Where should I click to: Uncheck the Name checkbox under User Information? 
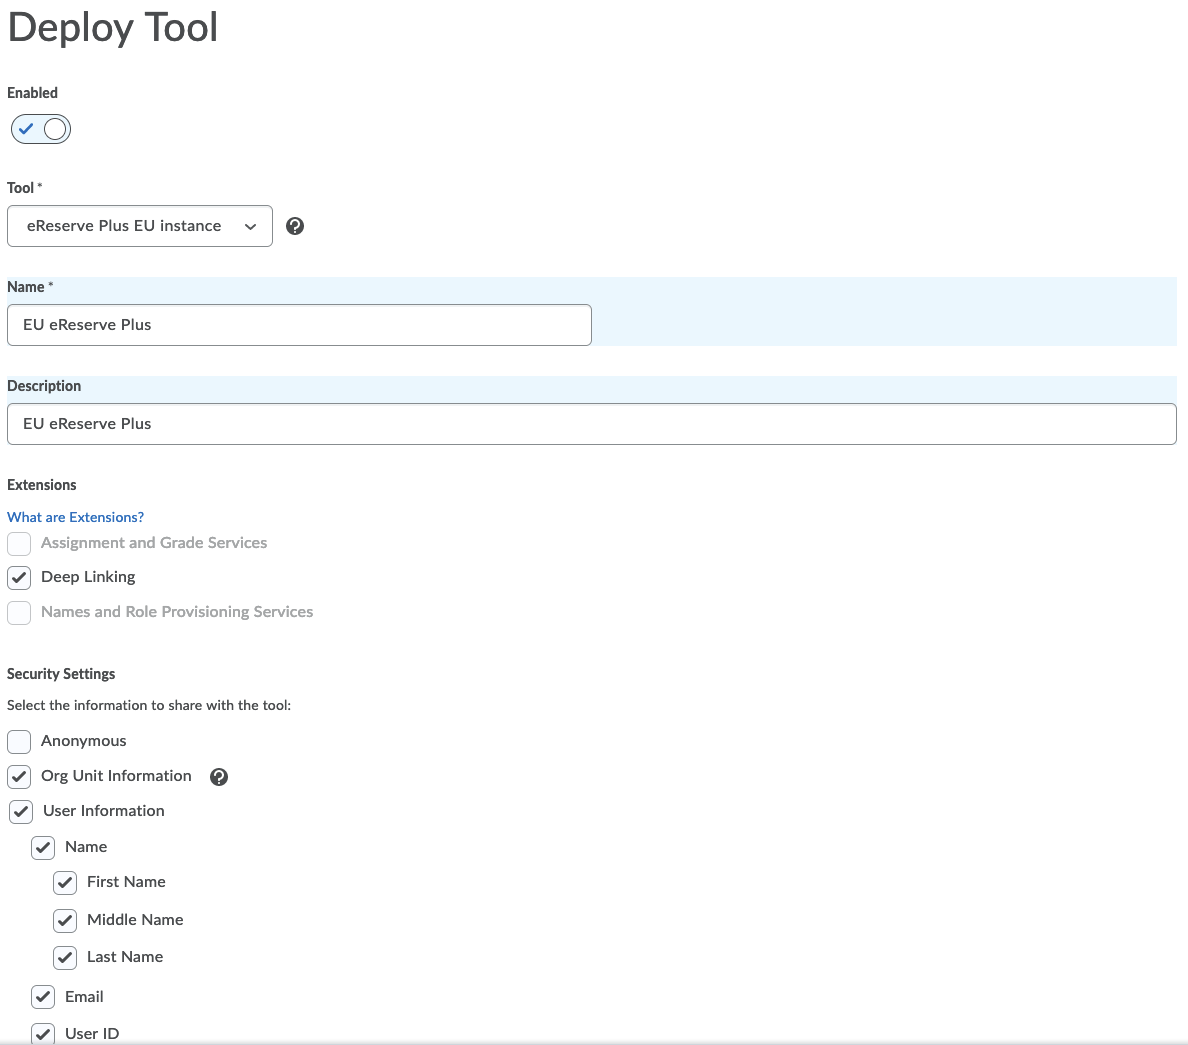pyautogui.click(x=43, y=848)
